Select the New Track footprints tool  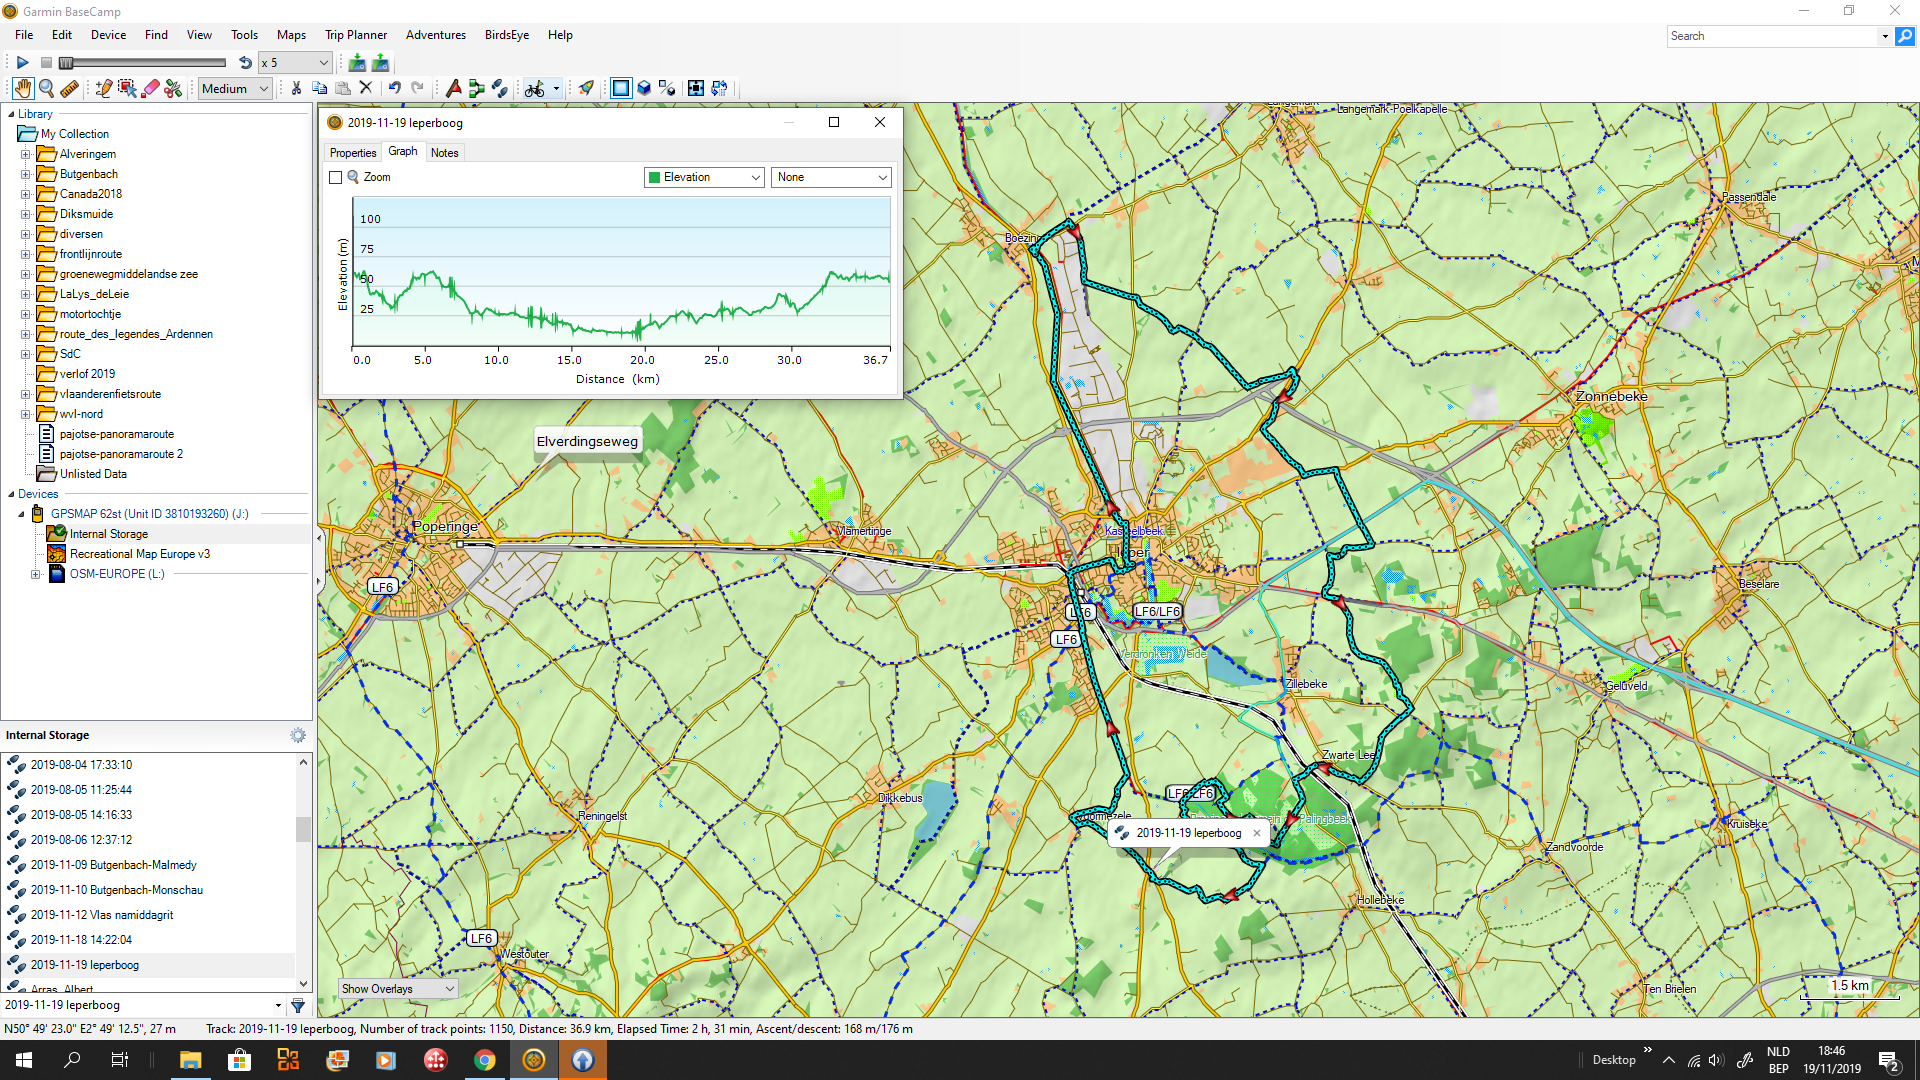[499, 88]
